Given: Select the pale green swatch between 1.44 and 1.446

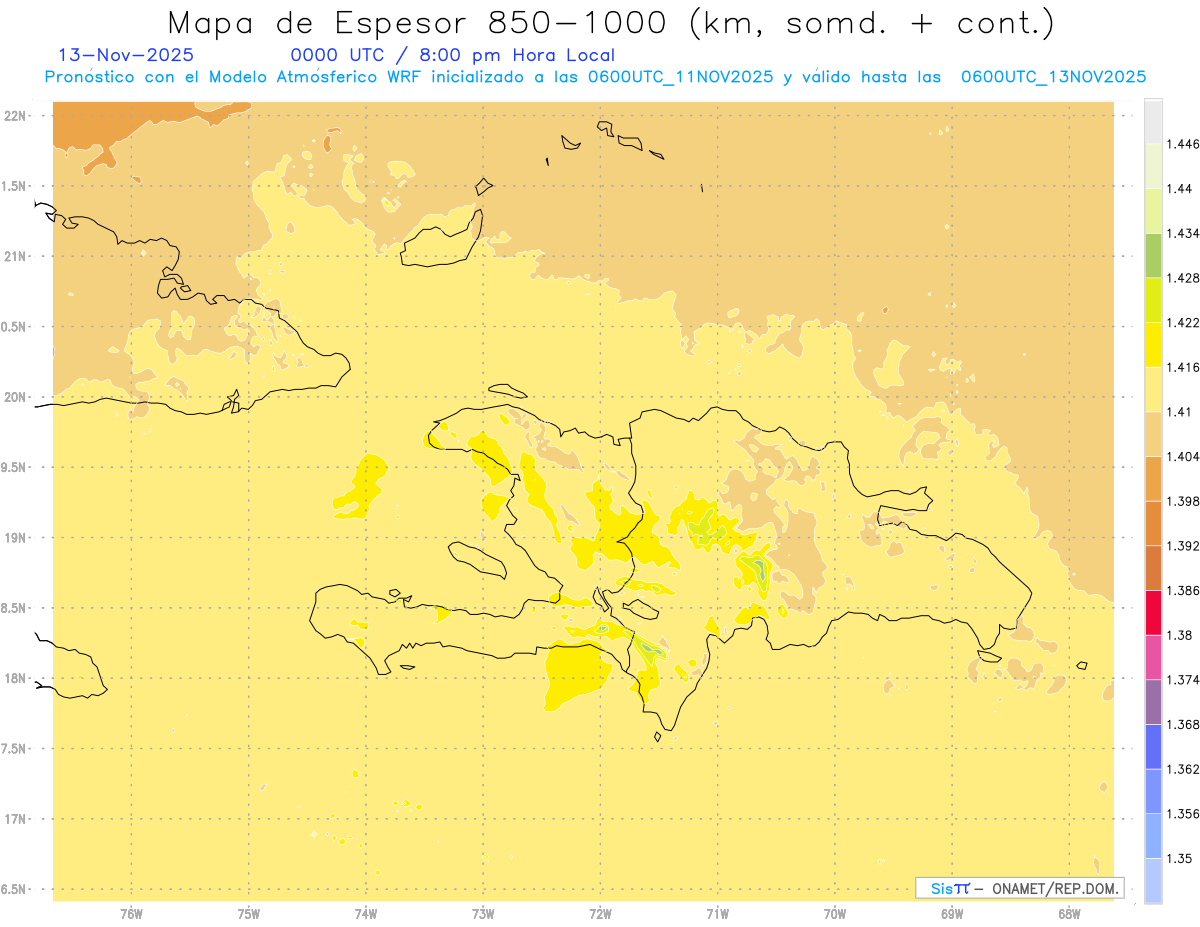Looking at the screenshot, I should pyautogui.click(x=1153, y=166).
